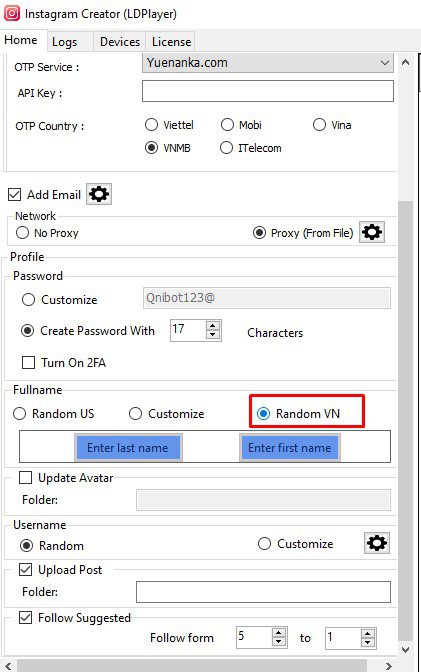Open the Devices tab
Viewport: 421px width, 672px height.
(x=120, y=42)
